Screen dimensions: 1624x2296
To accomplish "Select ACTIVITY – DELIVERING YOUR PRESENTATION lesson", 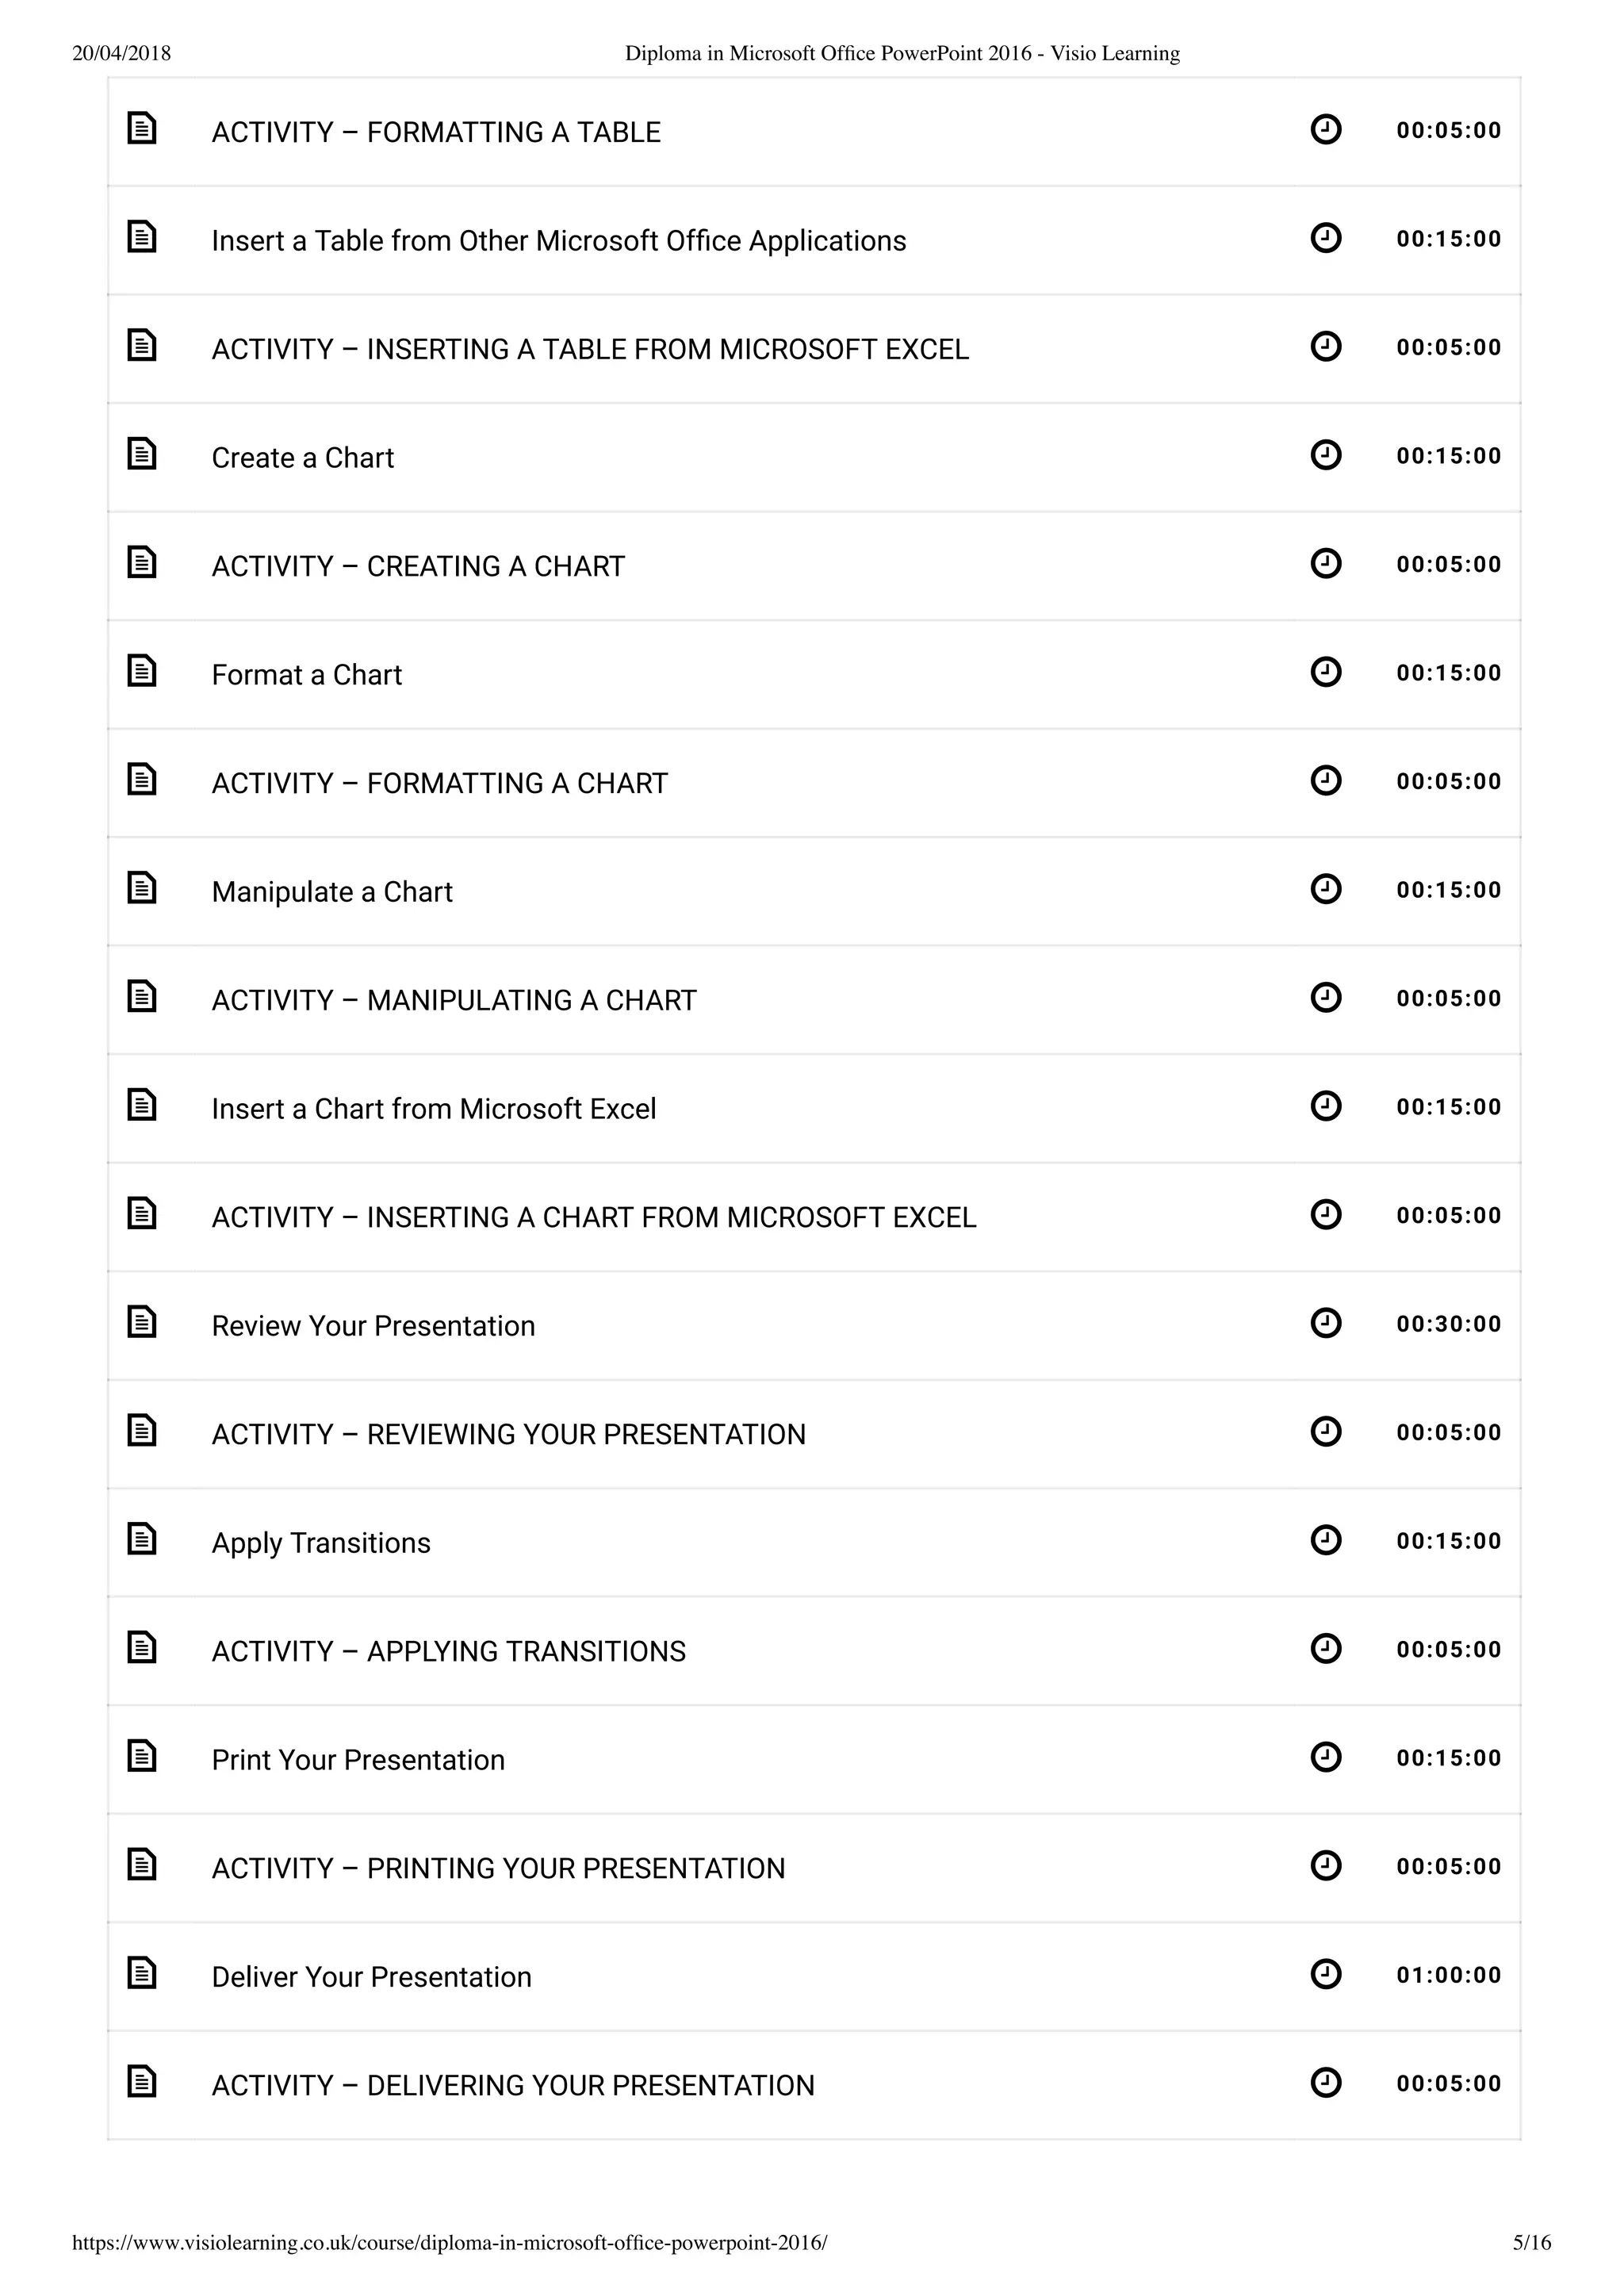I will [x=513, y=2085].
